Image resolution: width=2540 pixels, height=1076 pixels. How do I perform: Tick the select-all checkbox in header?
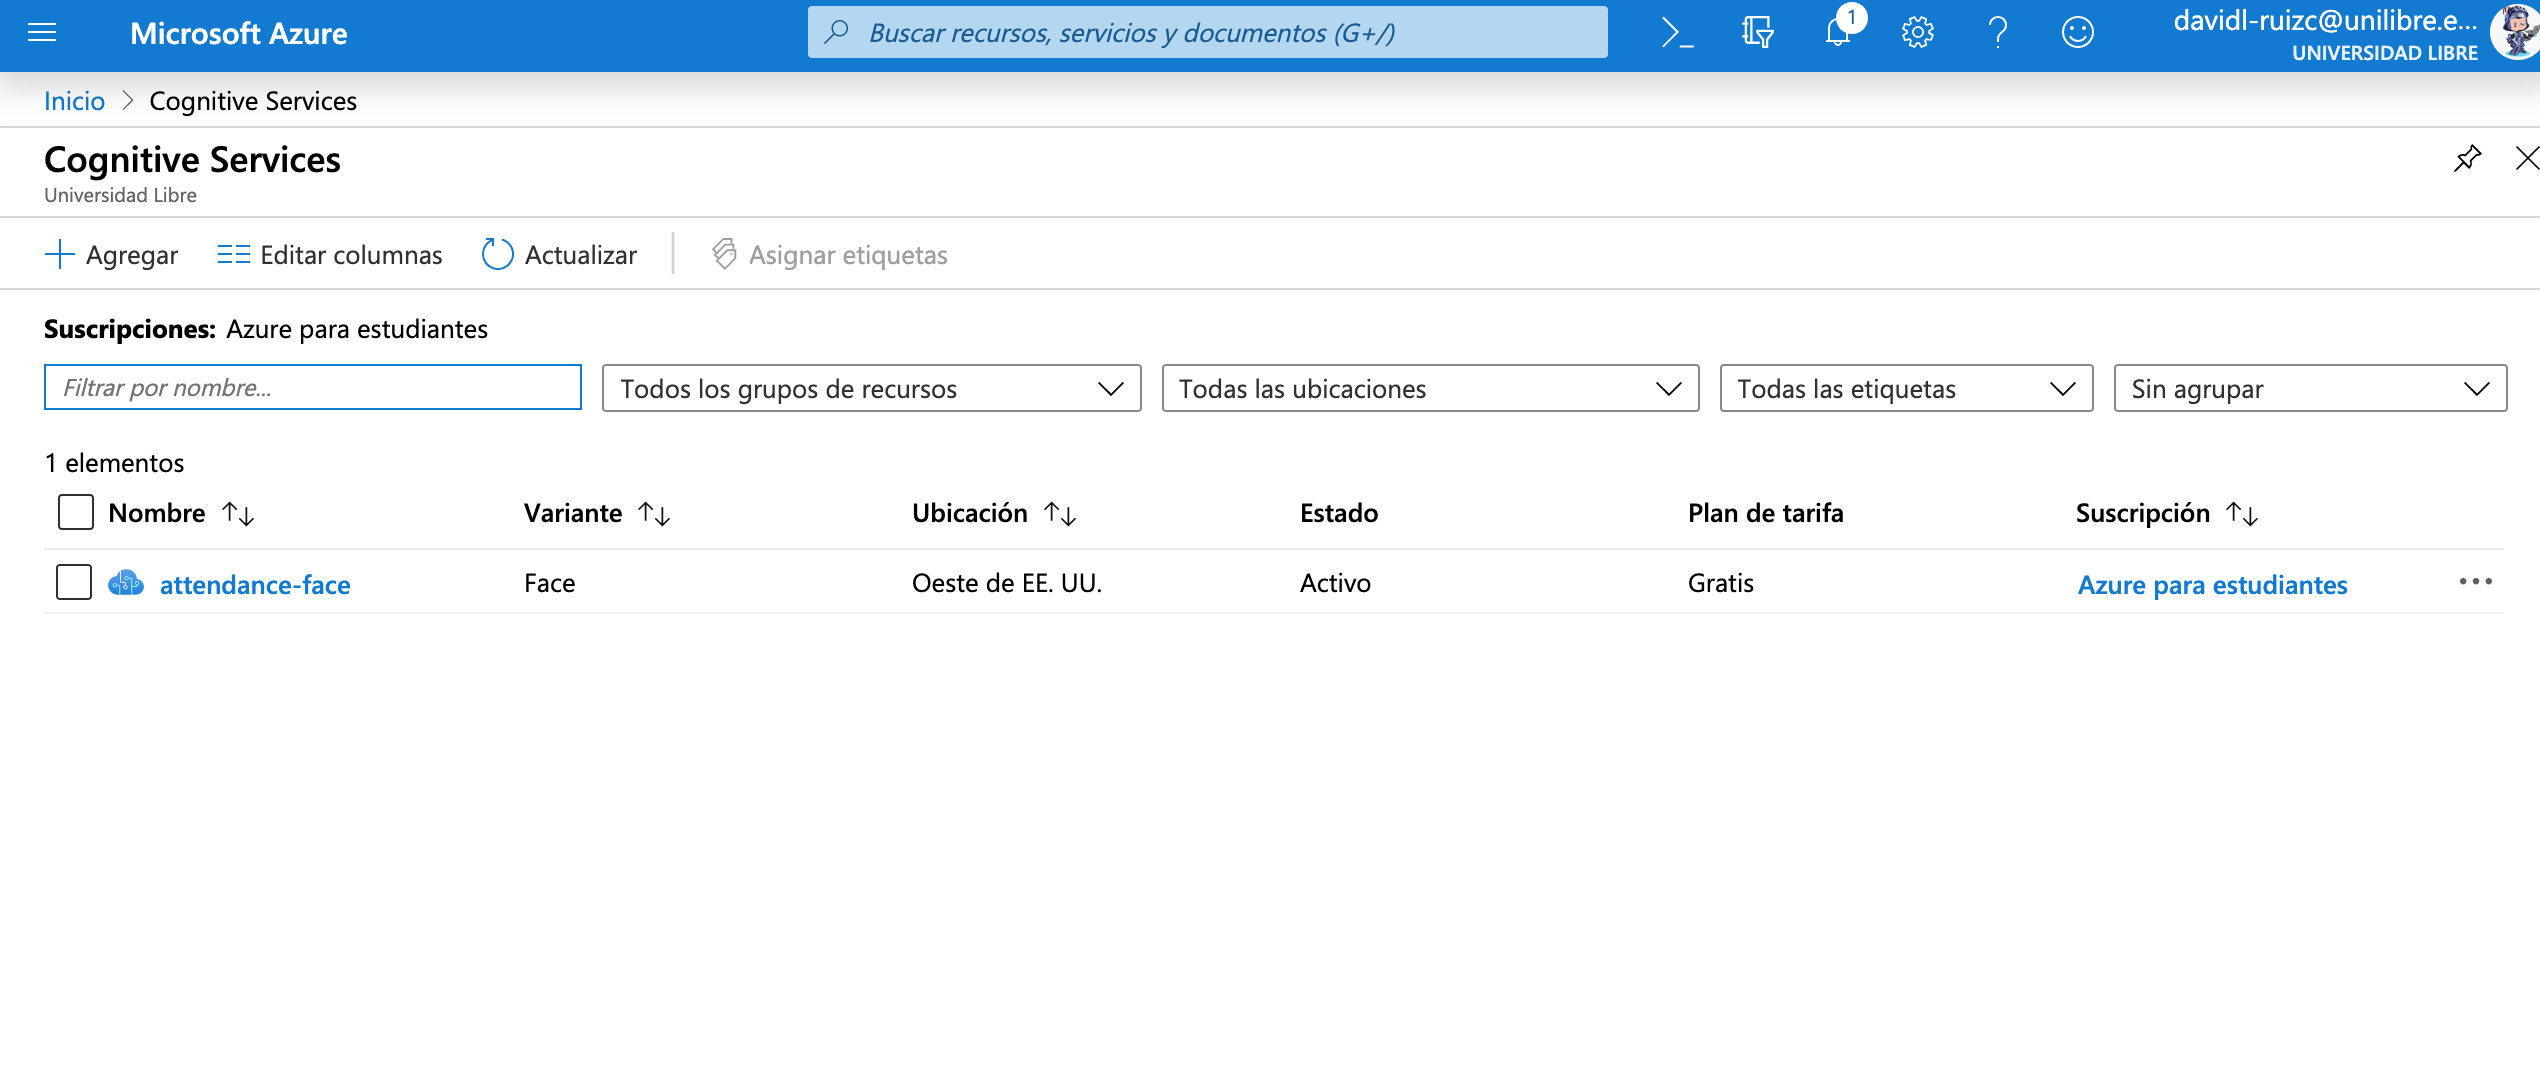point(76,512)
